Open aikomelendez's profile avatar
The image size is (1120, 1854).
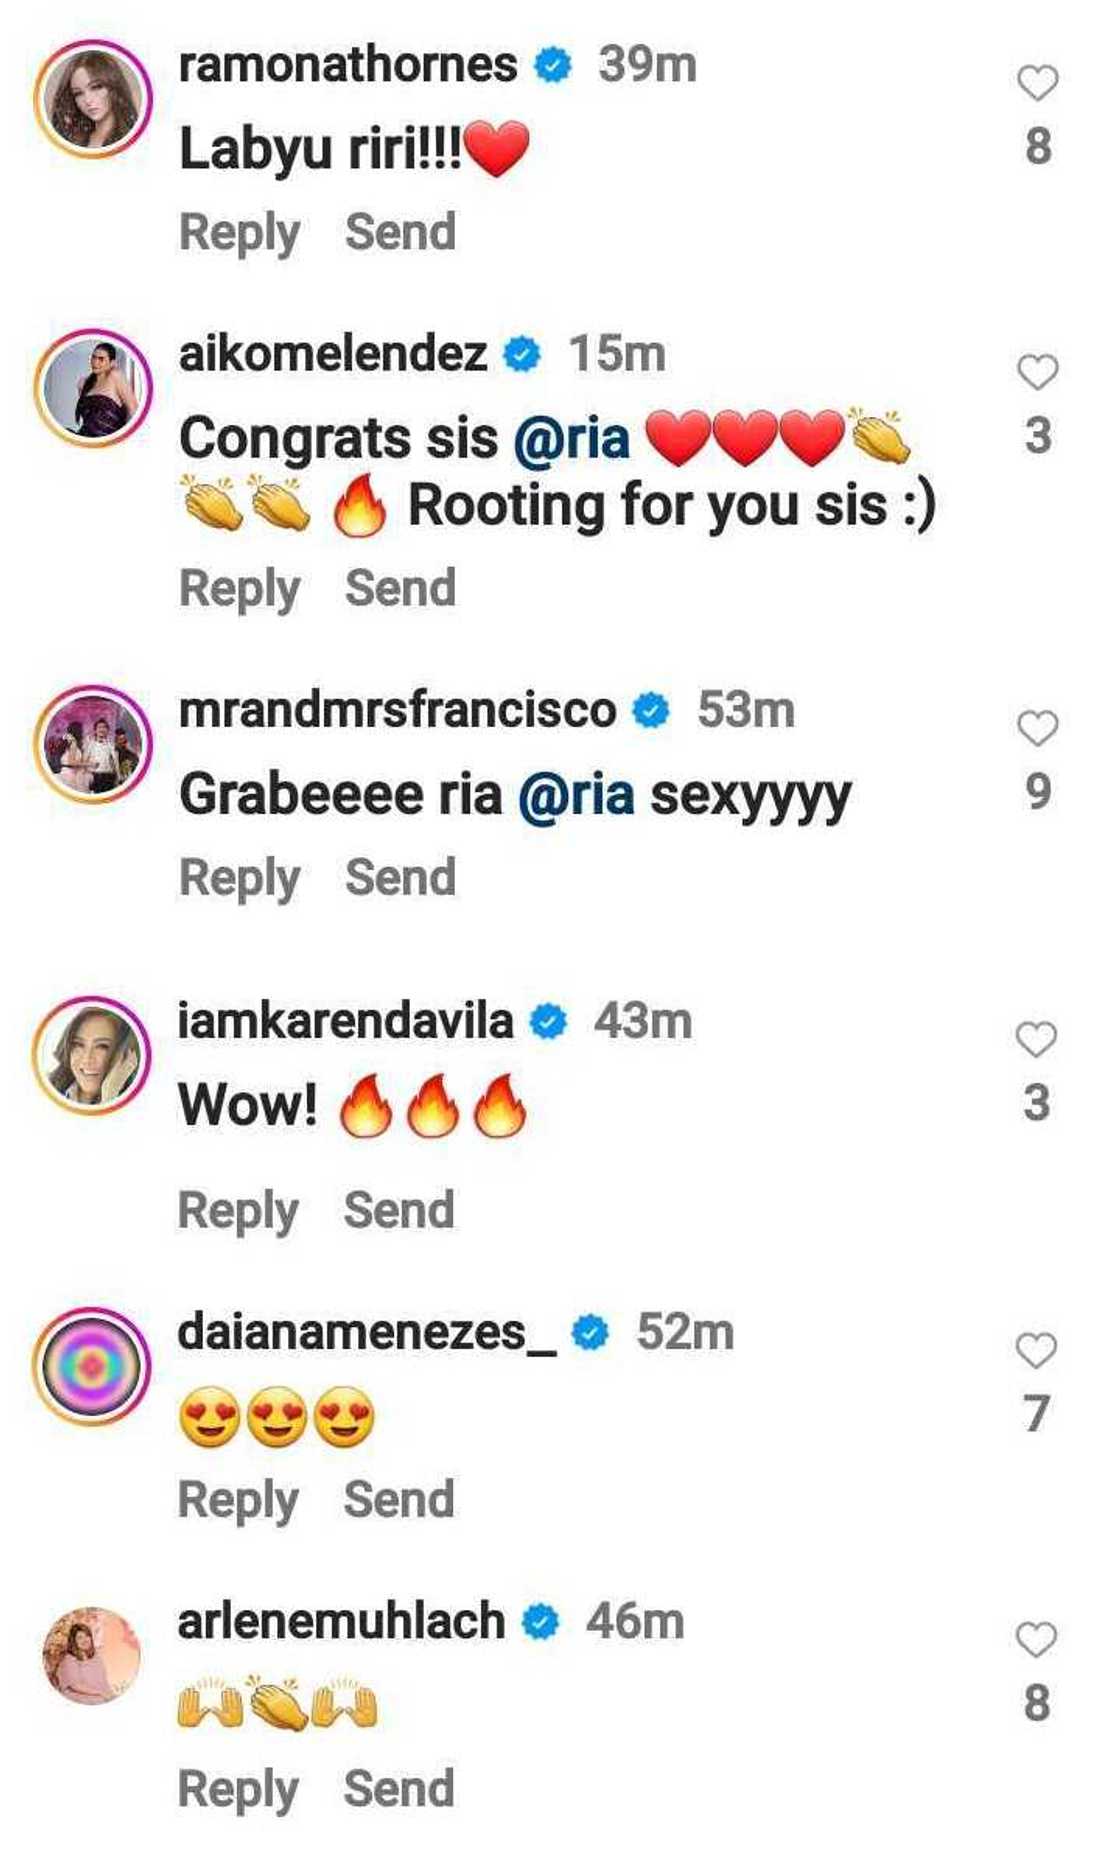pyautogui.click(x=92, y=388)
